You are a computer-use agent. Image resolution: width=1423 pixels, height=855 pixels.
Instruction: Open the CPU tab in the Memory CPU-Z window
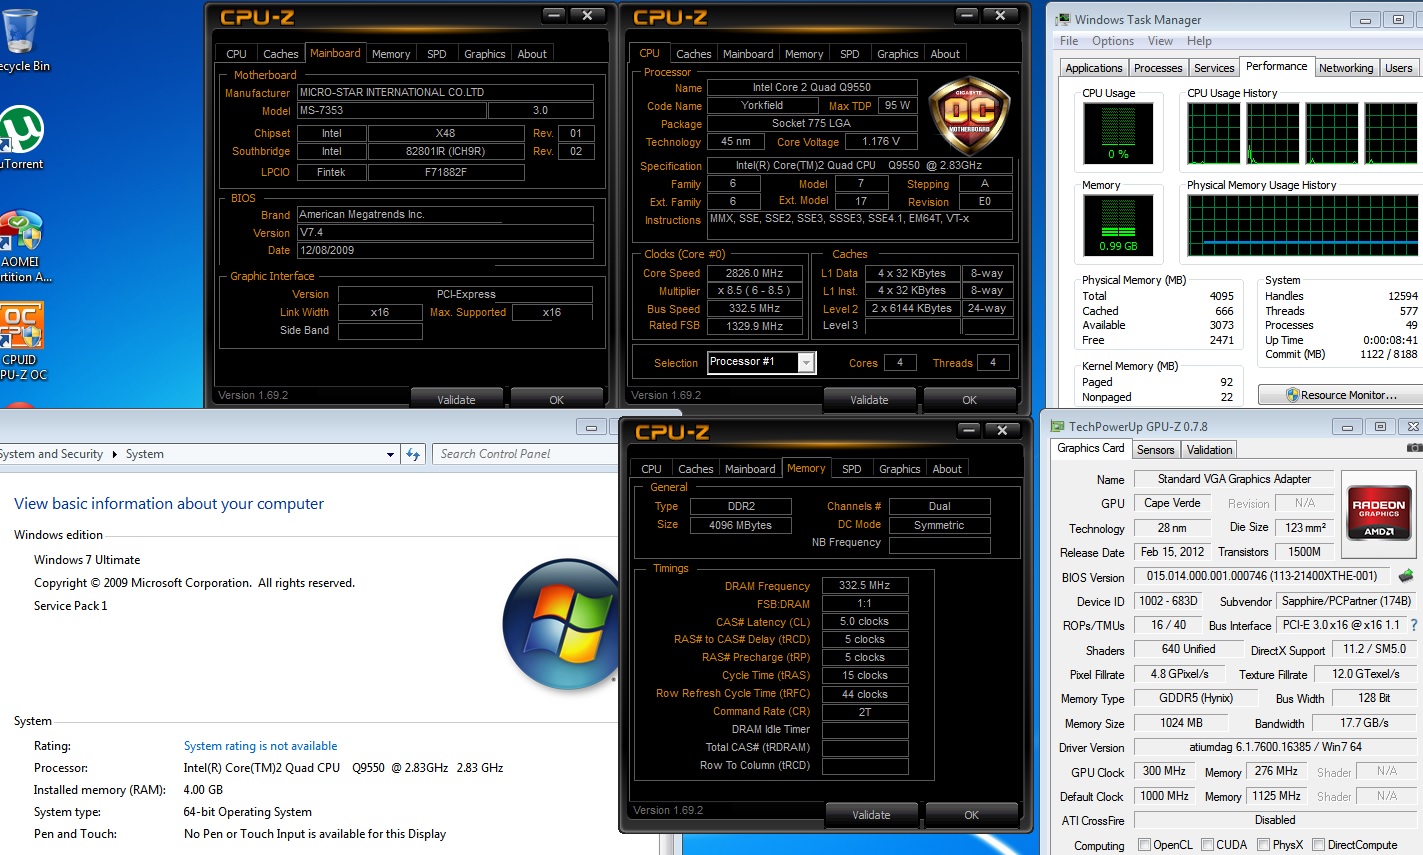652,469
